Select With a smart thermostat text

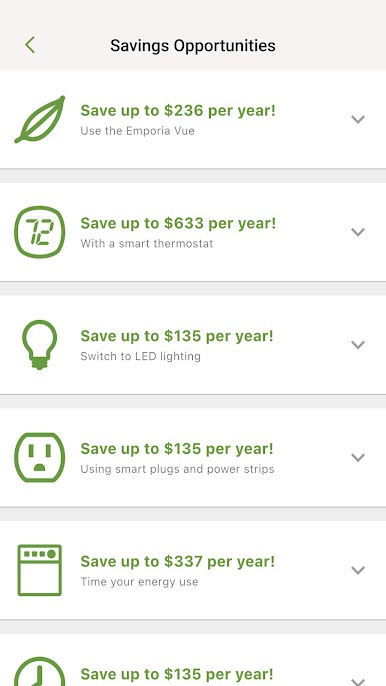point(147,243)
